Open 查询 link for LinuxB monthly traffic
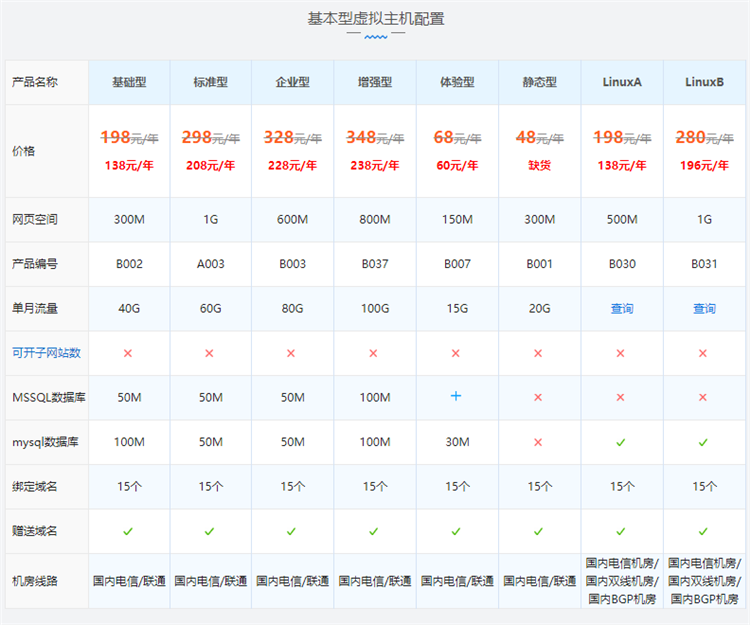 (x=704, y=309)
